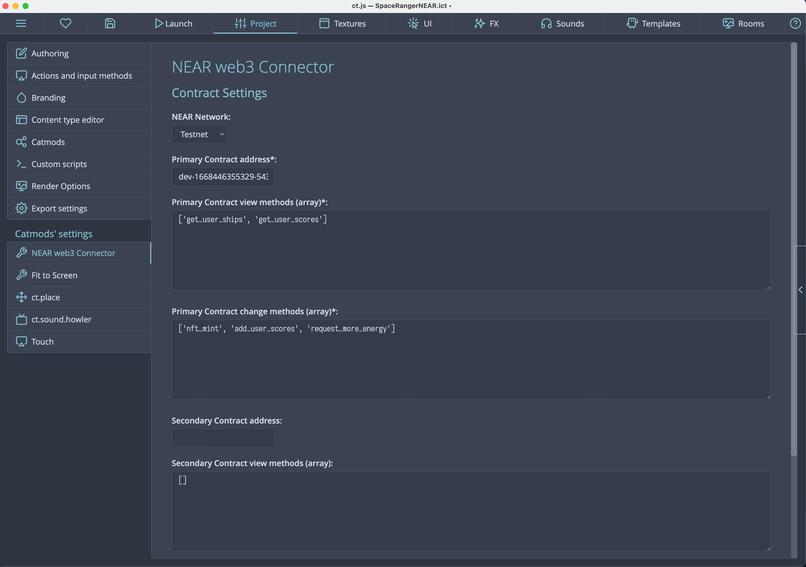Open Custom scripts label
The image size is (806, 567).
pos(59,164)
